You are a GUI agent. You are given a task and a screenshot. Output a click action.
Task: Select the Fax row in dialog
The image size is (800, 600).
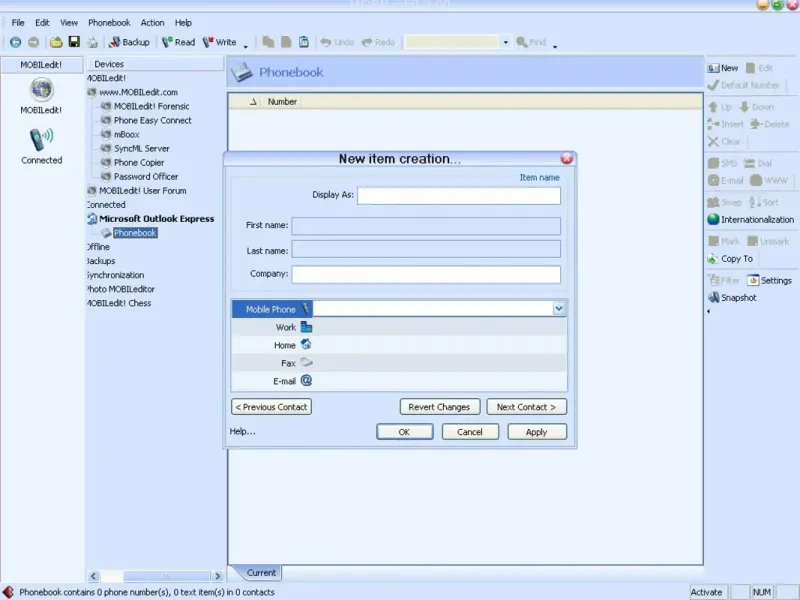[x=399, y=363]
